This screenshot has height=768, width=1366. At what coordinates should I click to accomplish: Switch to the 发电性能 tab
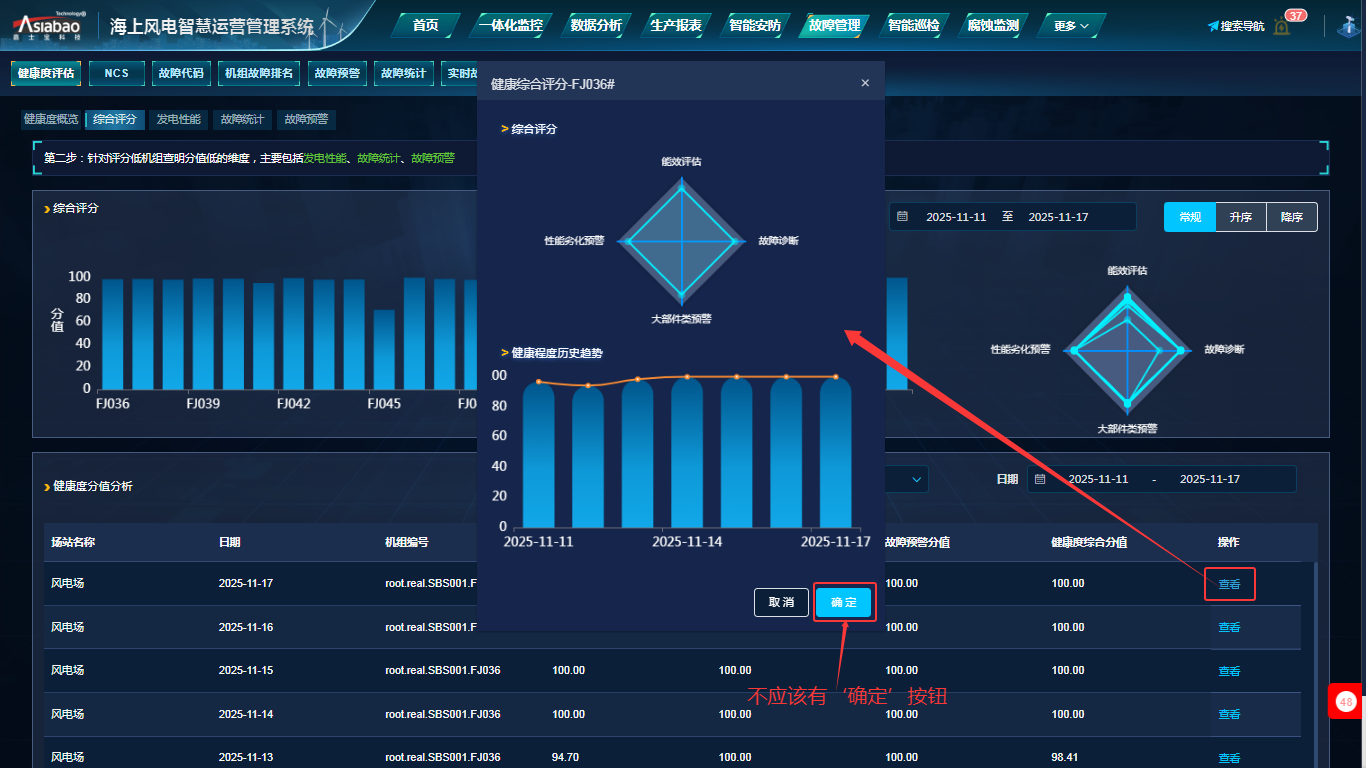tap(178, 119)
